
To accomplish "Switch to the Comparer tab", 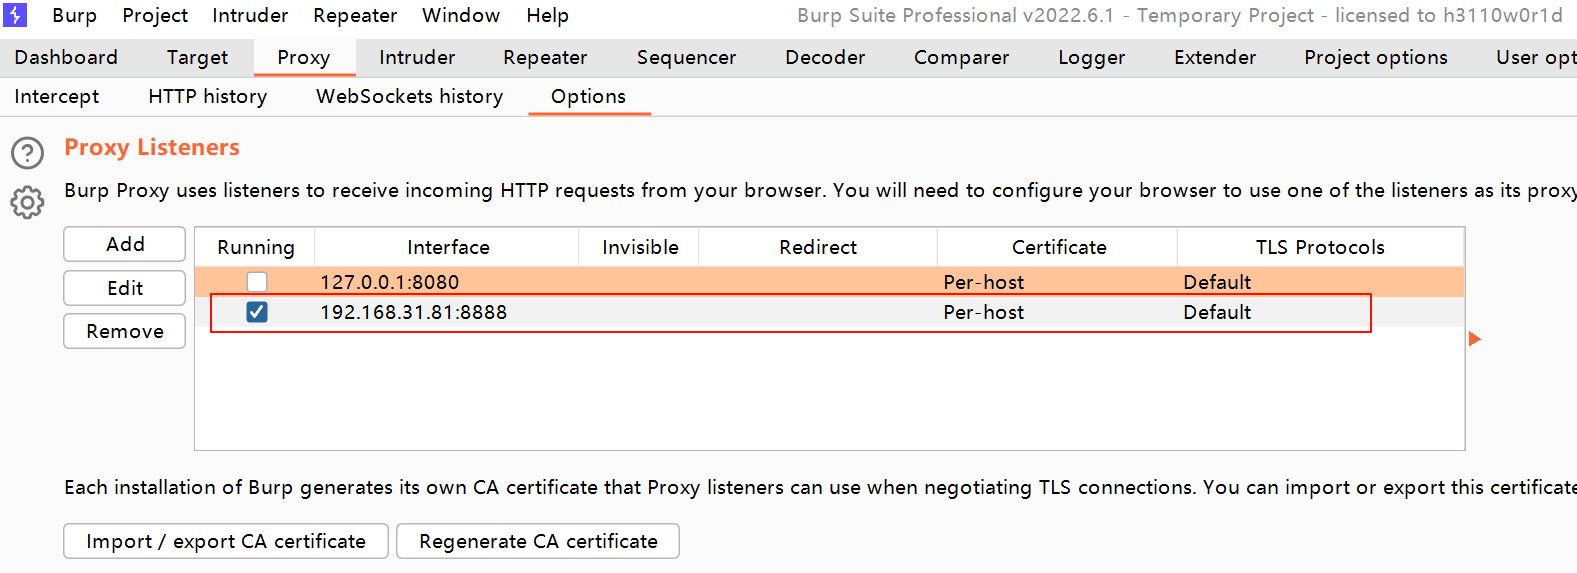I will click(961, 57).
